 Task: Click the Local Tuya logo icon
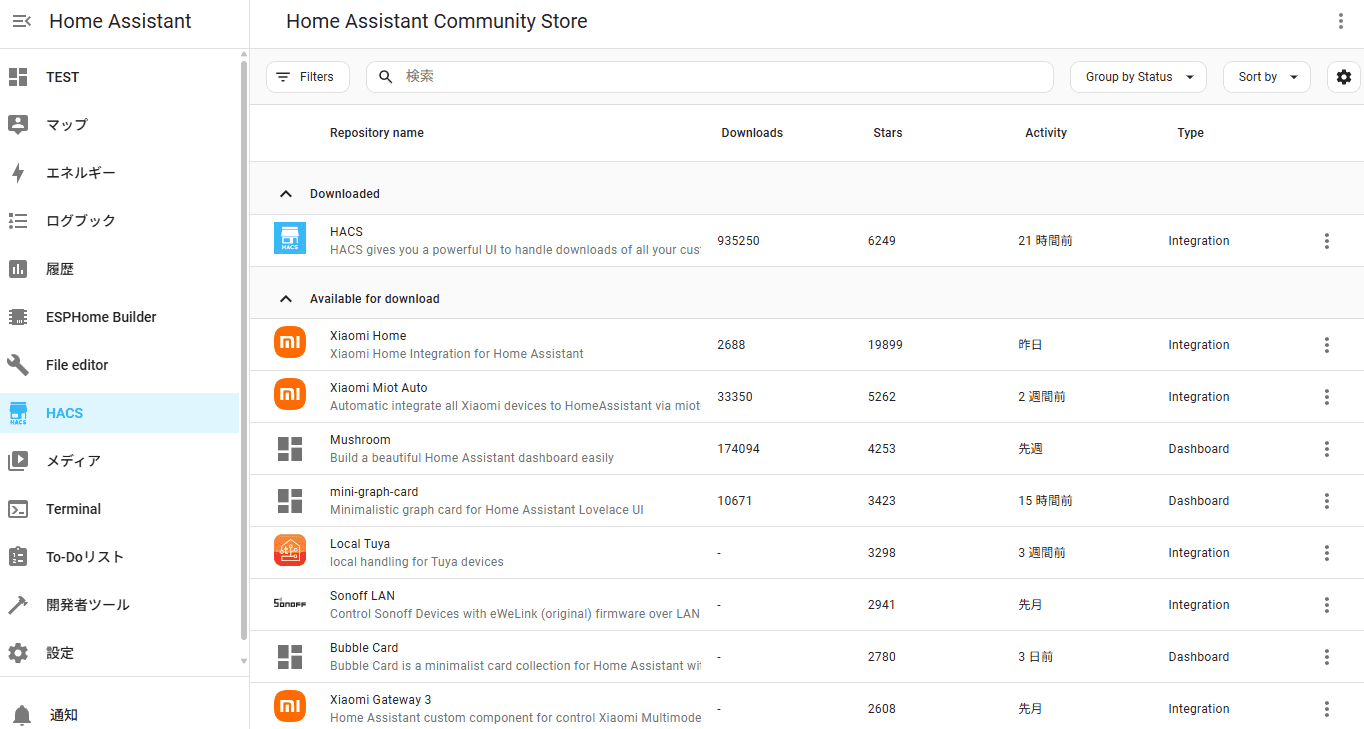pos(290,550)
